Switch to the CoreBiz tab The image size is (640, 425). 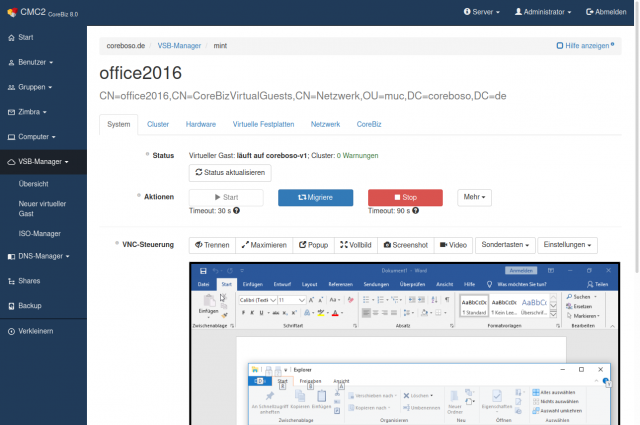369,125
